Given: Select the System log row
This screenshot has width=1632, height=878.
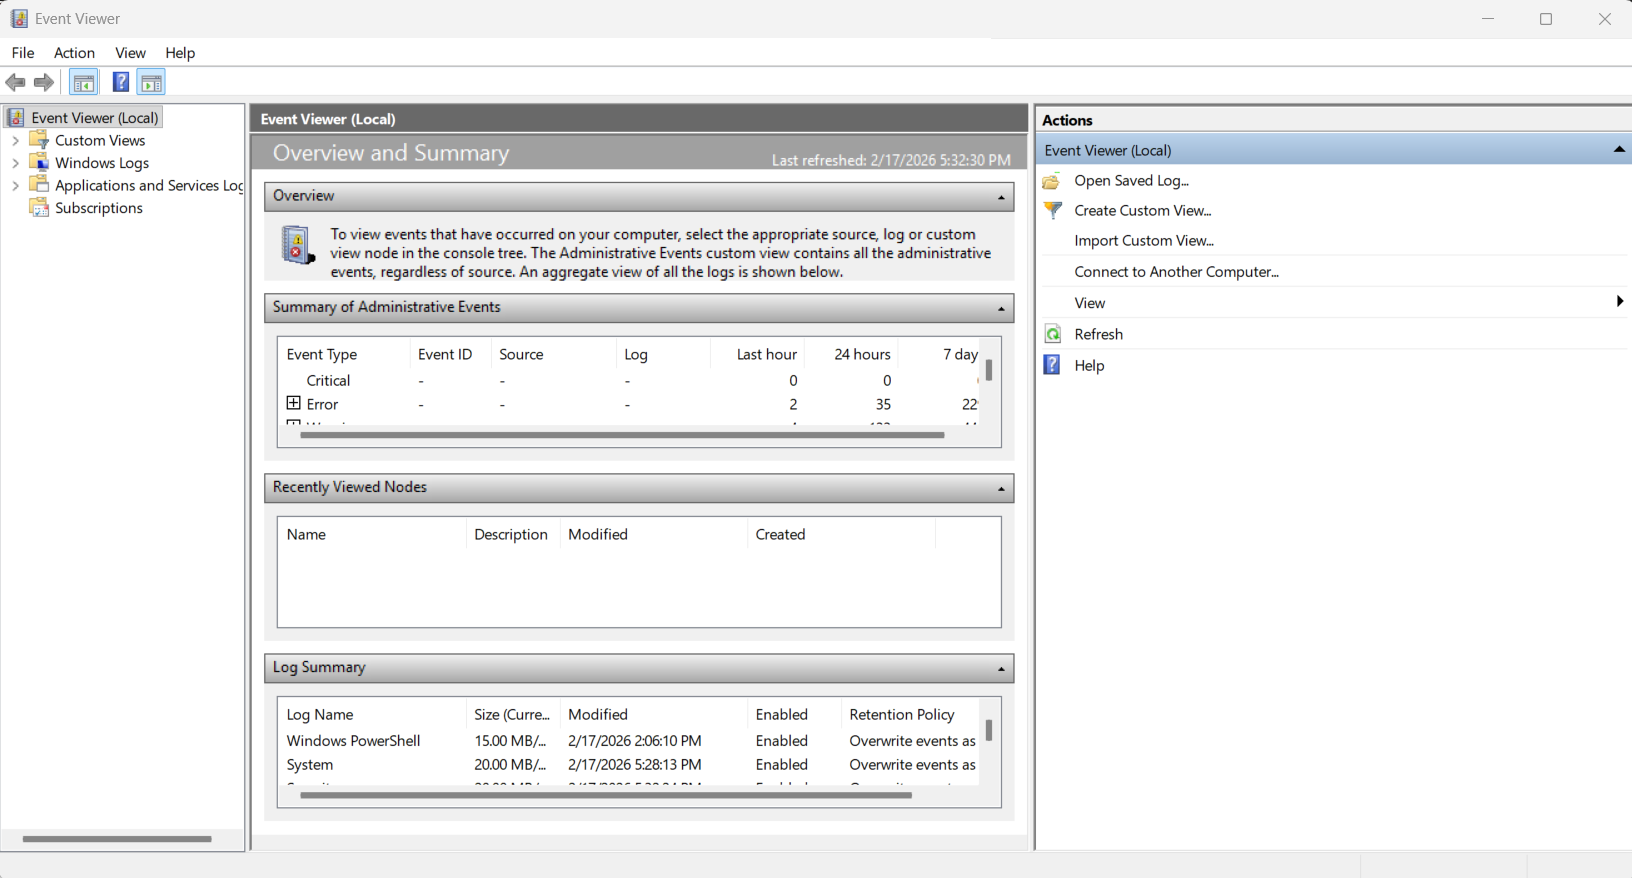Looking at the screenshot, I should tap(630, 765).
